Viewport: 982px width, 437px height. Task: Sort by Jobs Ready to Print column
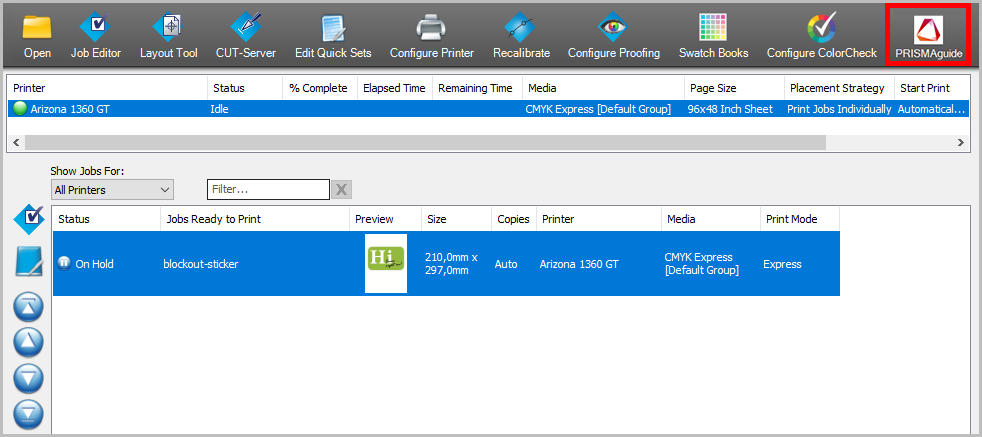coord(254,219)
